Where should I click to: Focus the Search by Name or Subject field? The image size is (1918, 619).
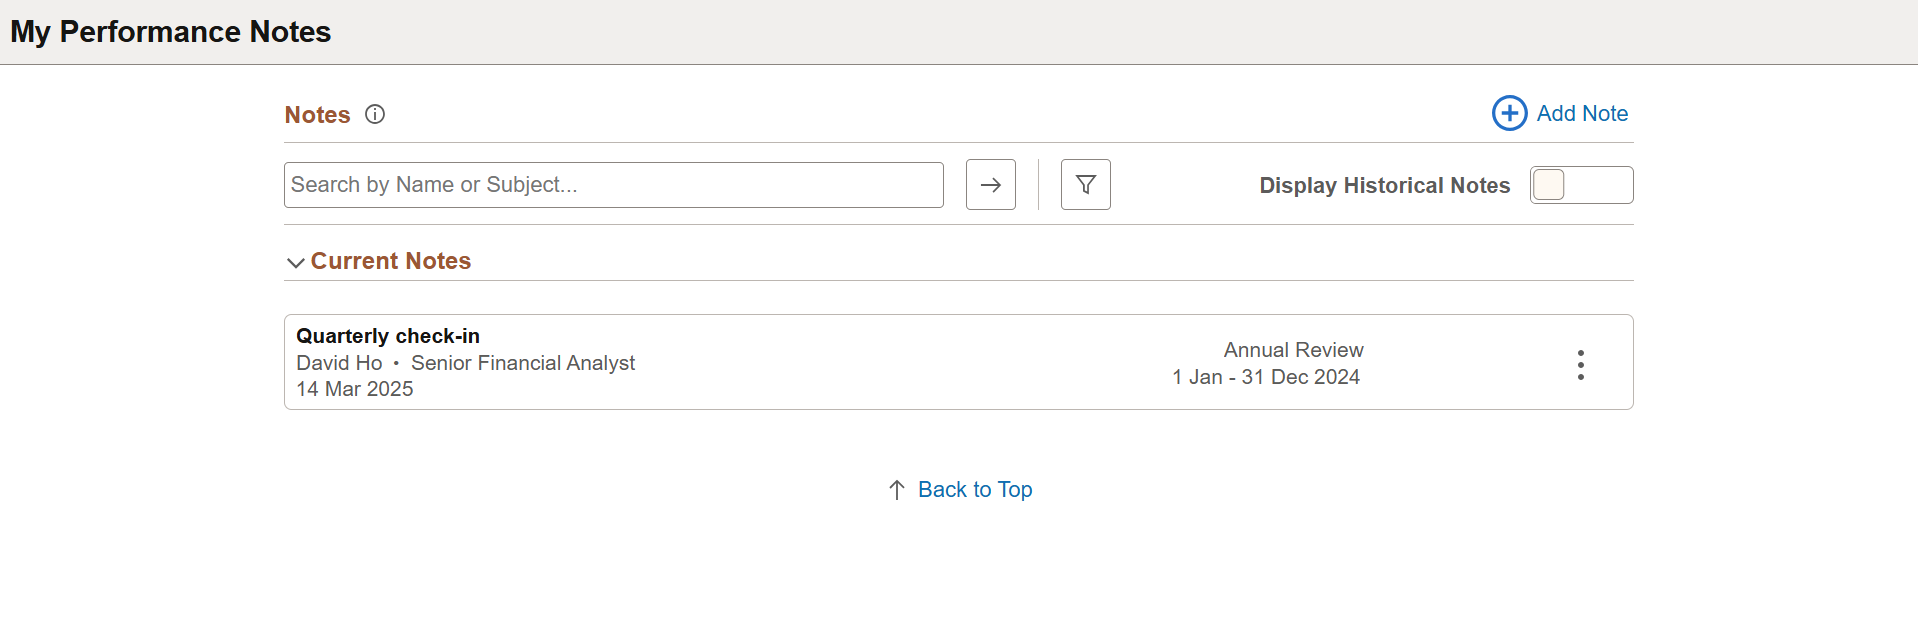tap(614, 185)
